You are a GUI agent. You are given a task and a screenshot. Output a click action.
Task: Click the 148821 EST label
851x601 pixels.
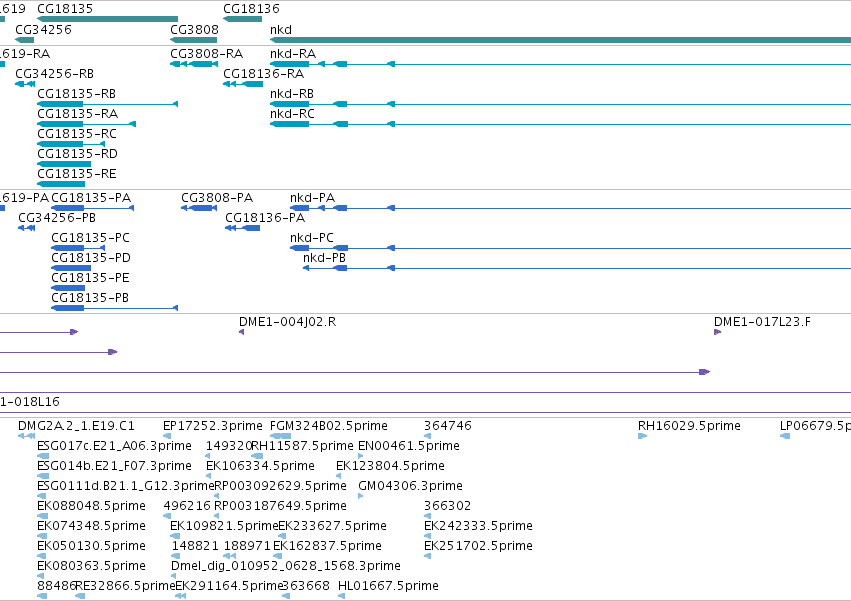(x=195, y=546)
